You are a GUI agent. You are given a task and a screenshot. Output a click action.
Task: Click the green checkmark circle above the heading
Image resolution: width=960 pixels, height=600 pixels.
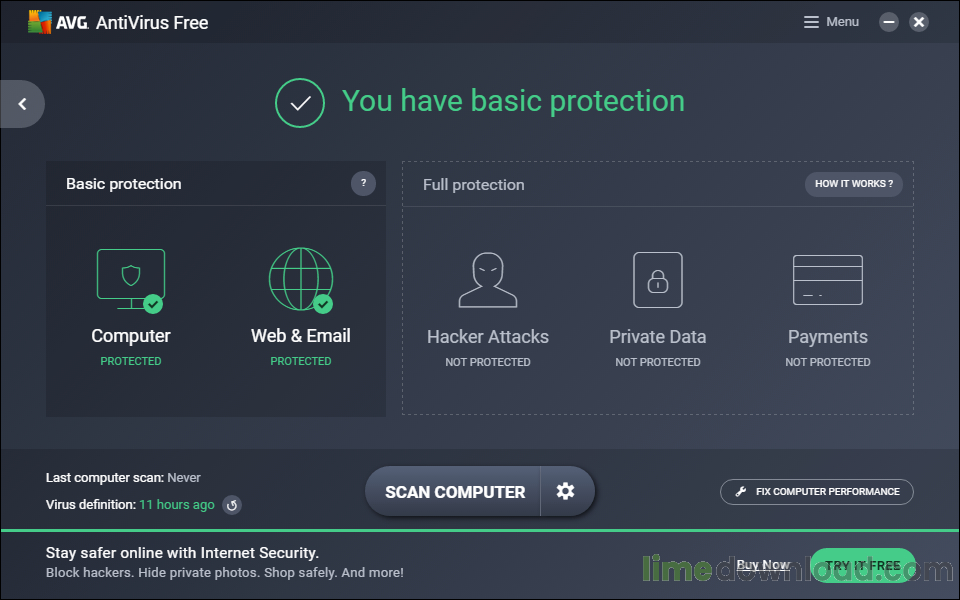click(x=300, y=103)
